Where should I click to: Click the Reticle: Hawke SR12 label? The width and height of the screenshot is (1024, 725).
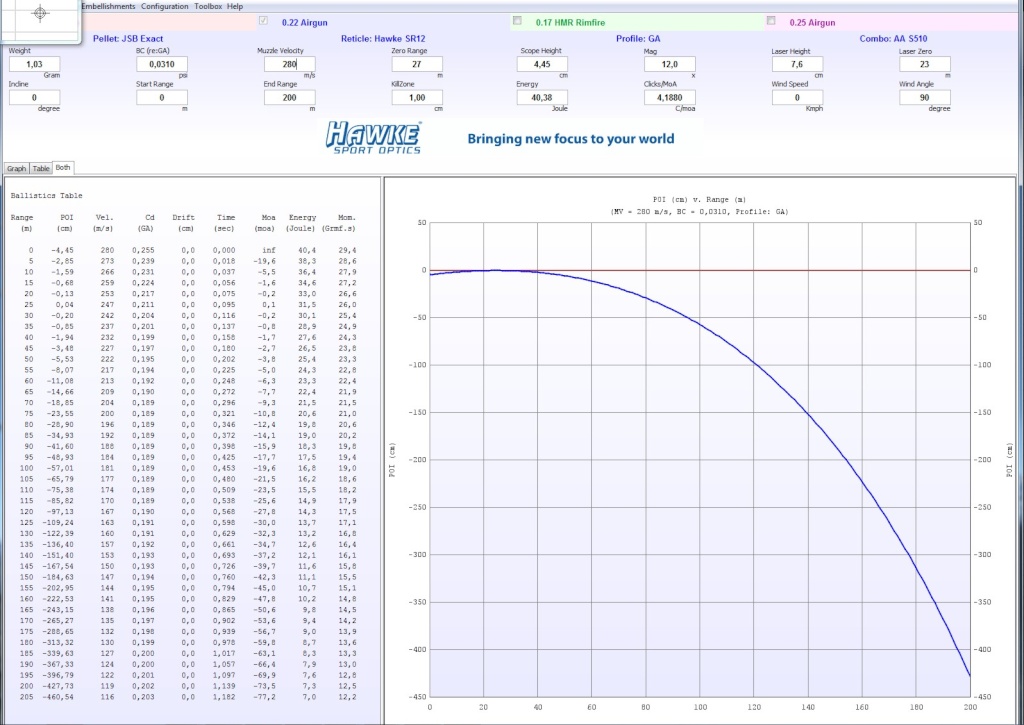pyautogui.click(x=383, y=39)
